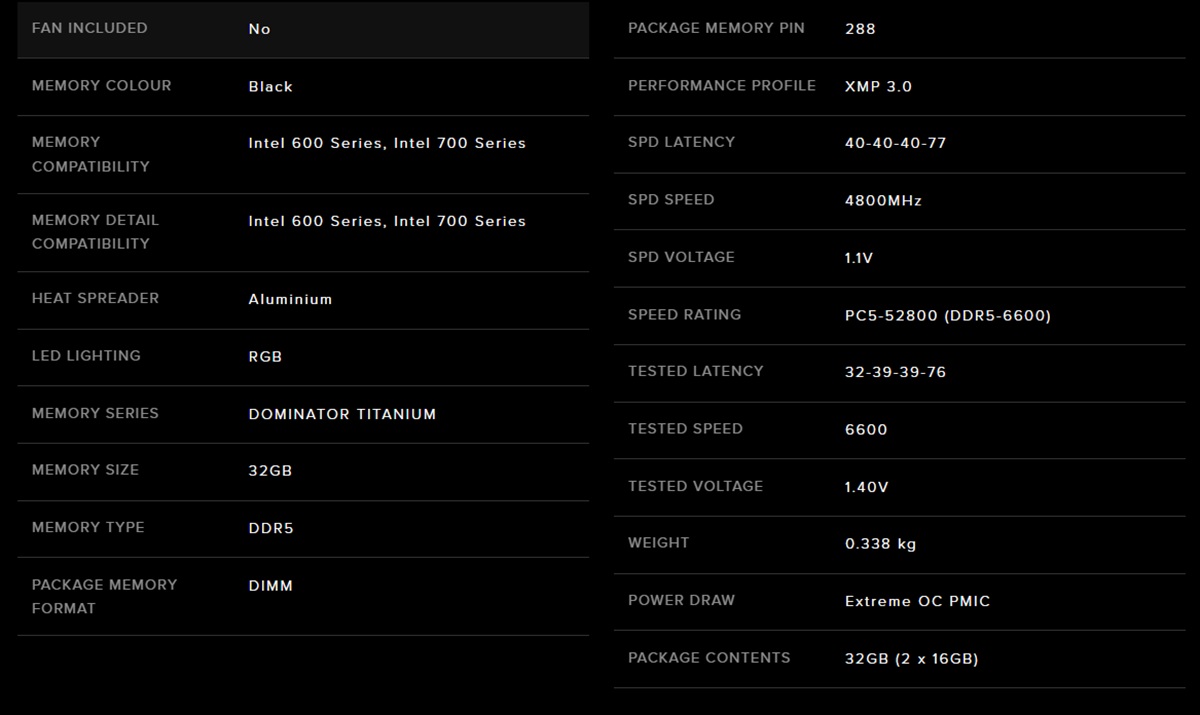This screenshot has width=1200, height=715.
Task: Click the POWER DRAW Extreme OC PMIC value
Action: [x=917, y=602]
